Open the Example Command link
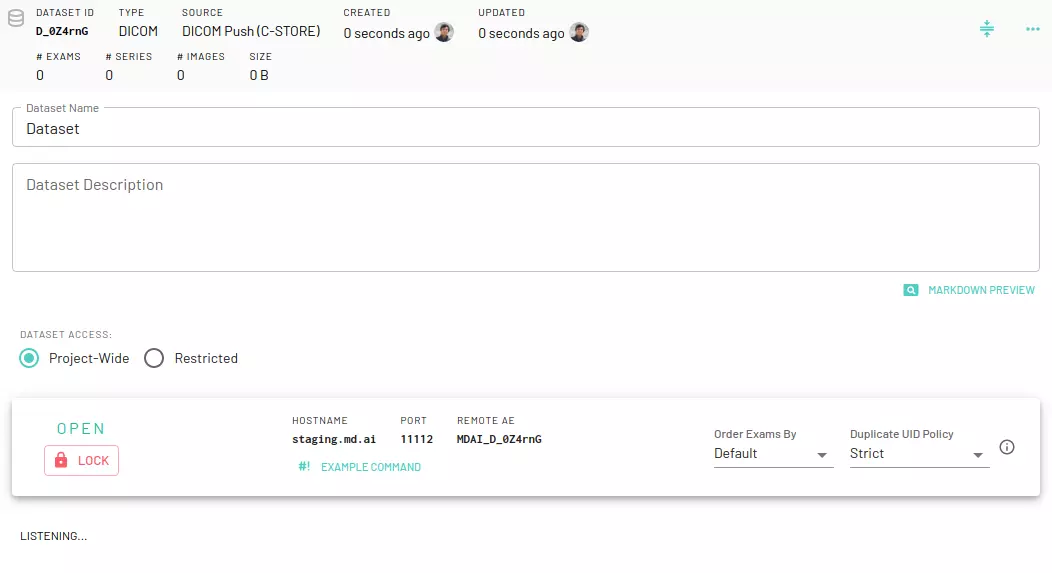1052x573 pixels. coord(370,467)
